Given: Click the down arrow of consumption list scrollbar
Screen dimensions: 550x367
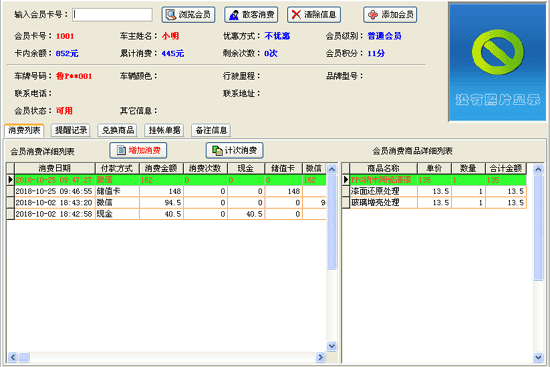Looking at the screenshot, I should 331,346.
